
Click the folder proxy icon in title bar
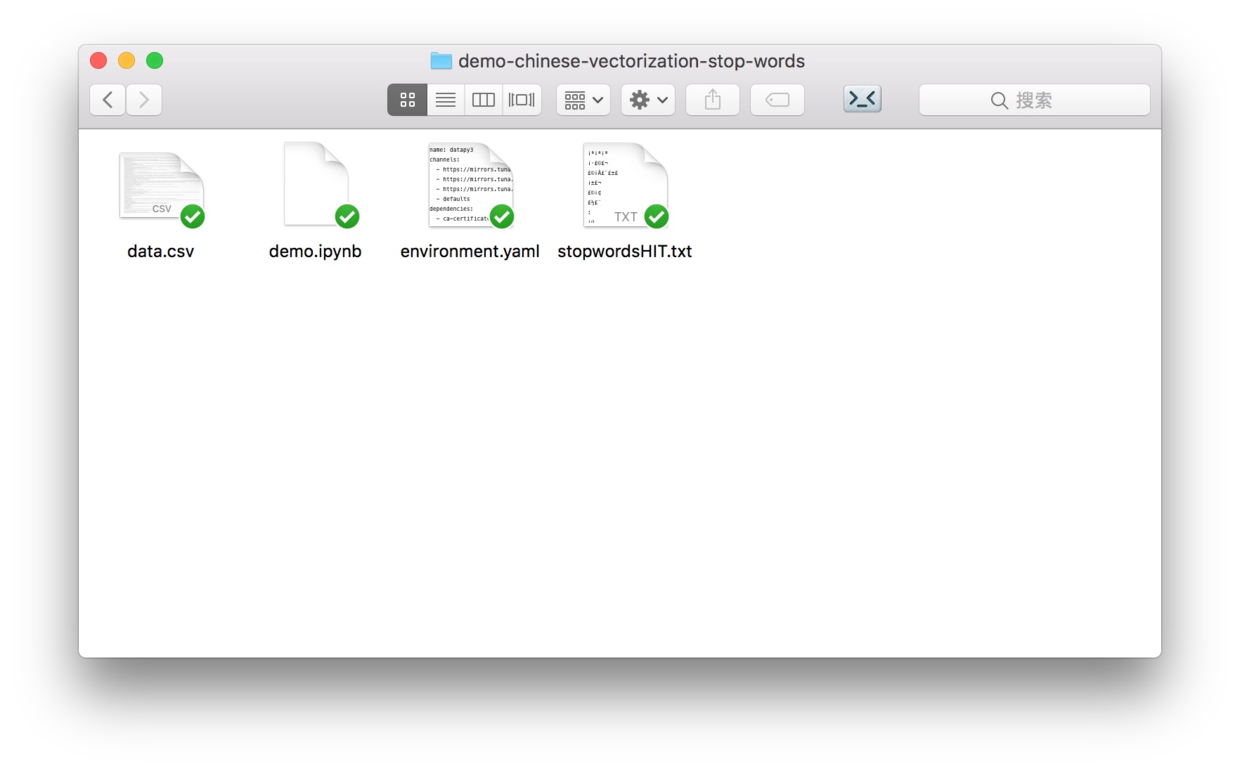(x=441, y=61)
